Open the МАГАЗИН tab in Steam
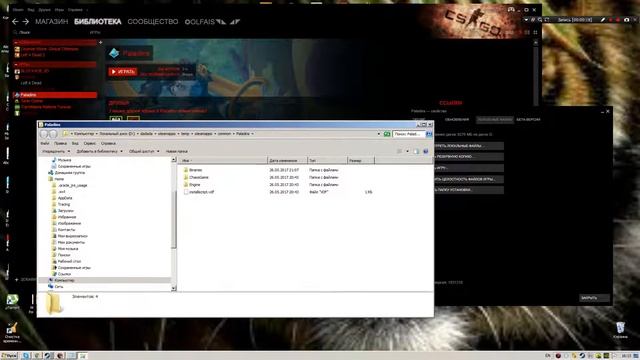This screenshot has height=360, width=640. [x=51, y=22]
